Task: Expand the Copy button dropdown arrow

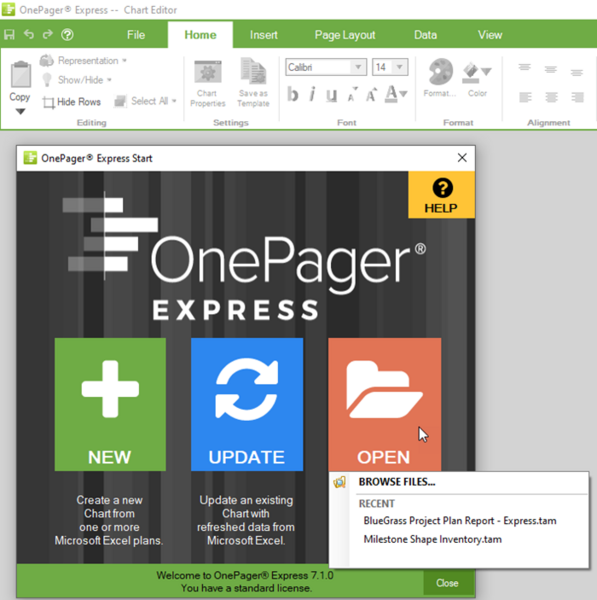Action: point(20,112)
